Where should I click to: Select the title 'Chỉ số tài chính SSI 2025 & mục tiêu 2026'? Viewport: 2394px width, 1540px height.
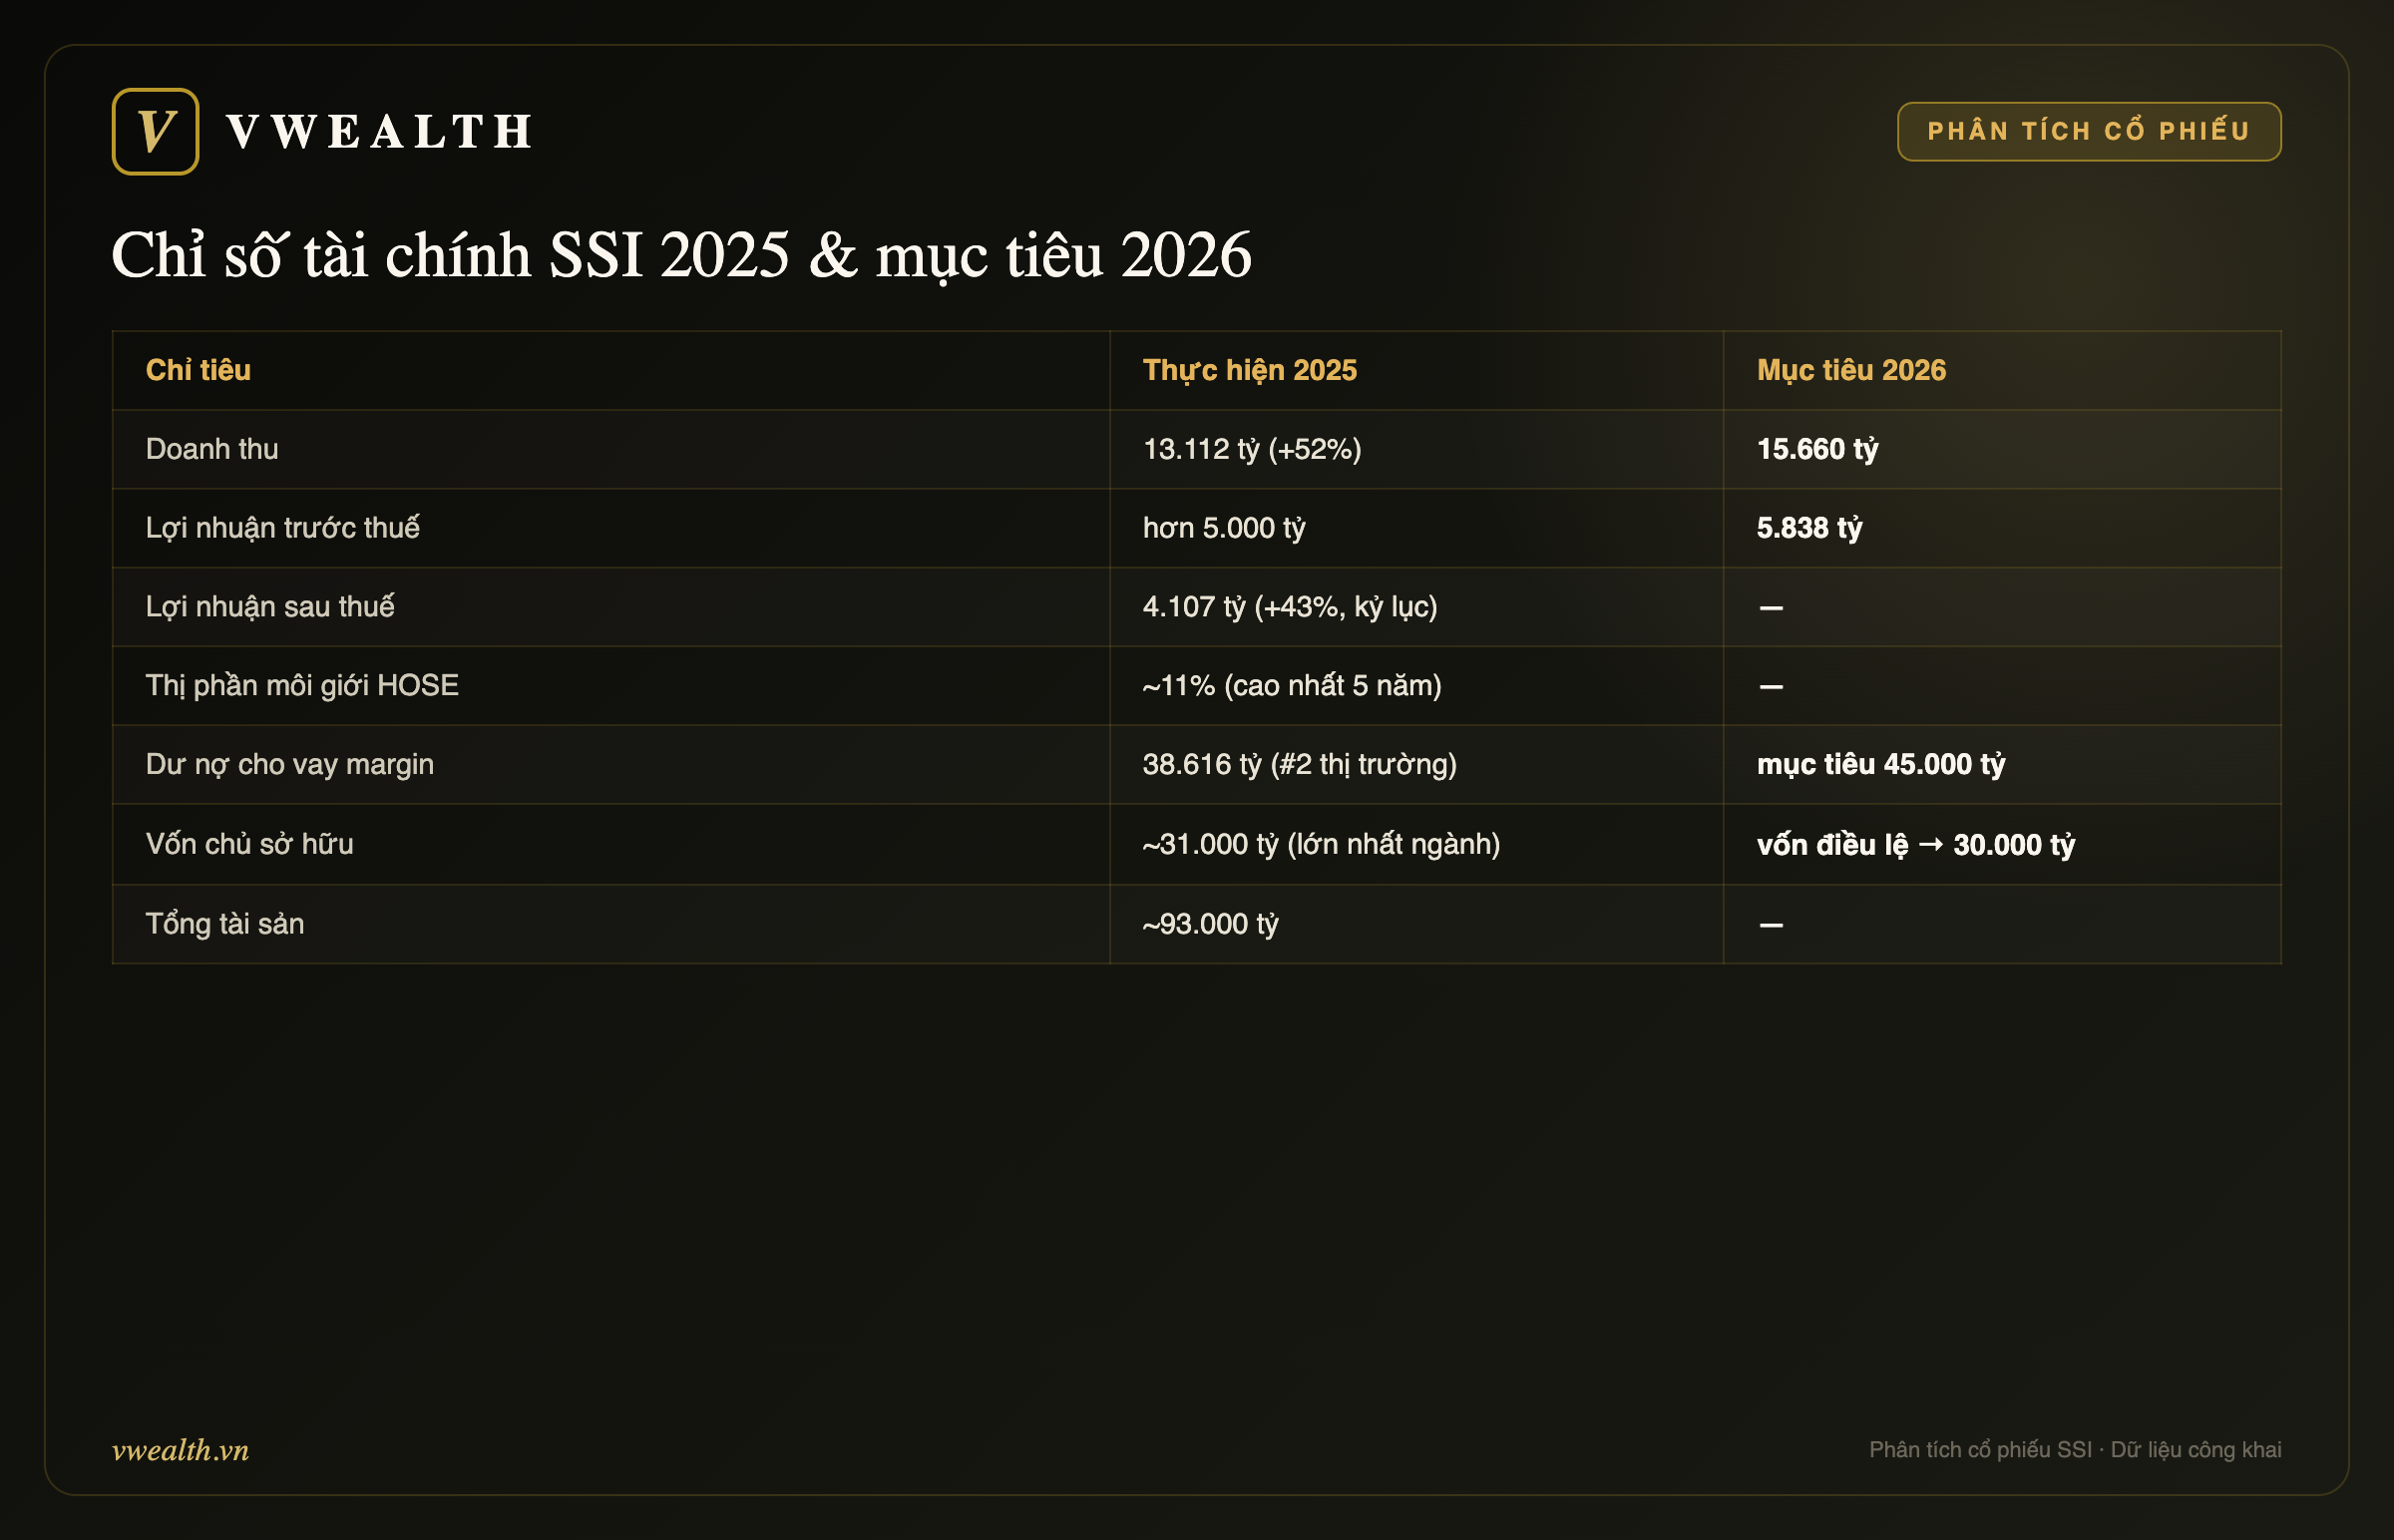tap(681, 254)
